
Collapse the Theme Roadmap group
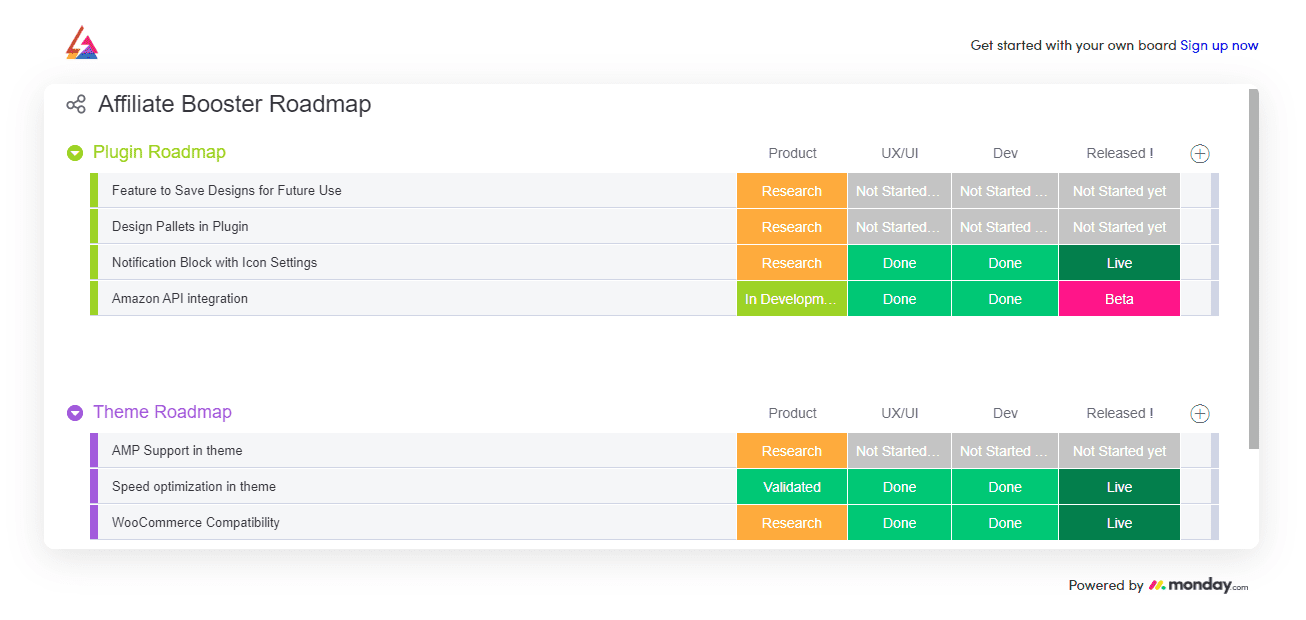point(75,413)
